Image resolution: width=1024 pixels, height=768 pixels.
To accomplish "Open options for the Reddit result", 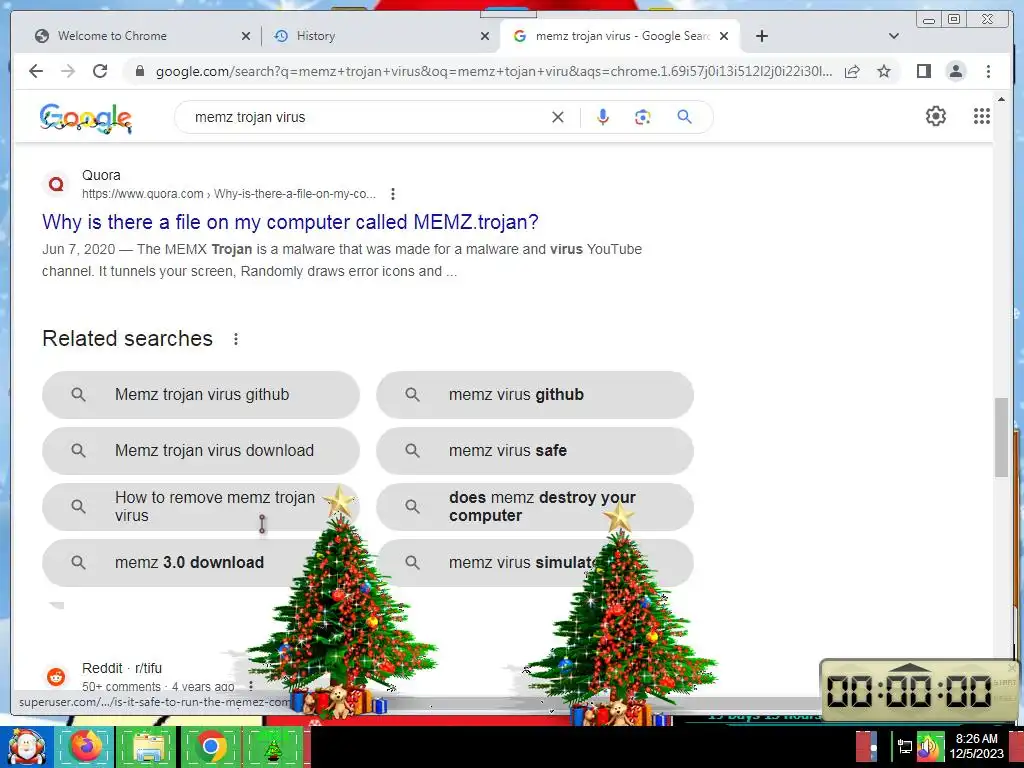I will click(251, 686).
